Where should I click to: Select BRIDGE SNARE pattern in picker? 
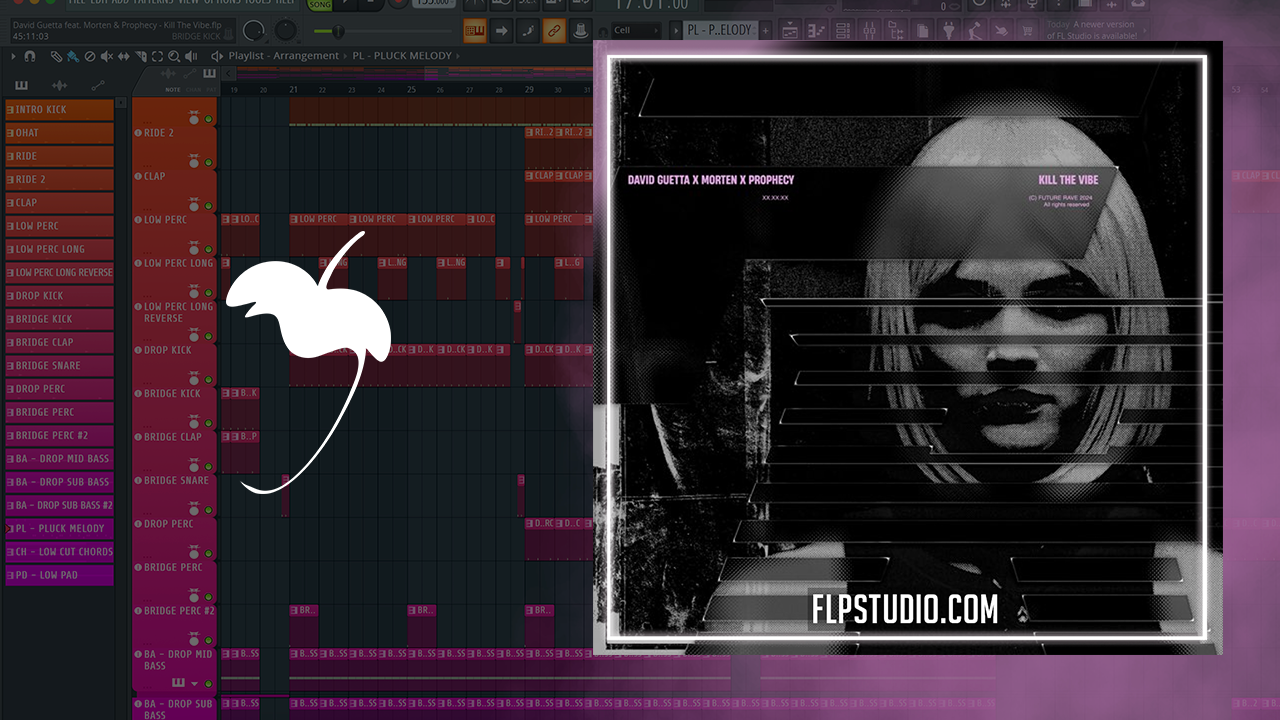59,366
